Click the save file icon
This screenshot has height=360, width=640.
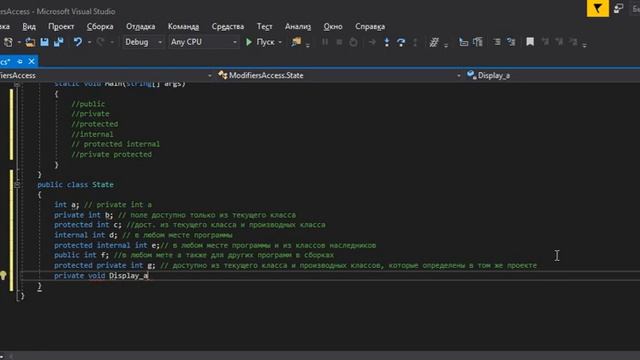tap(44, 42)
